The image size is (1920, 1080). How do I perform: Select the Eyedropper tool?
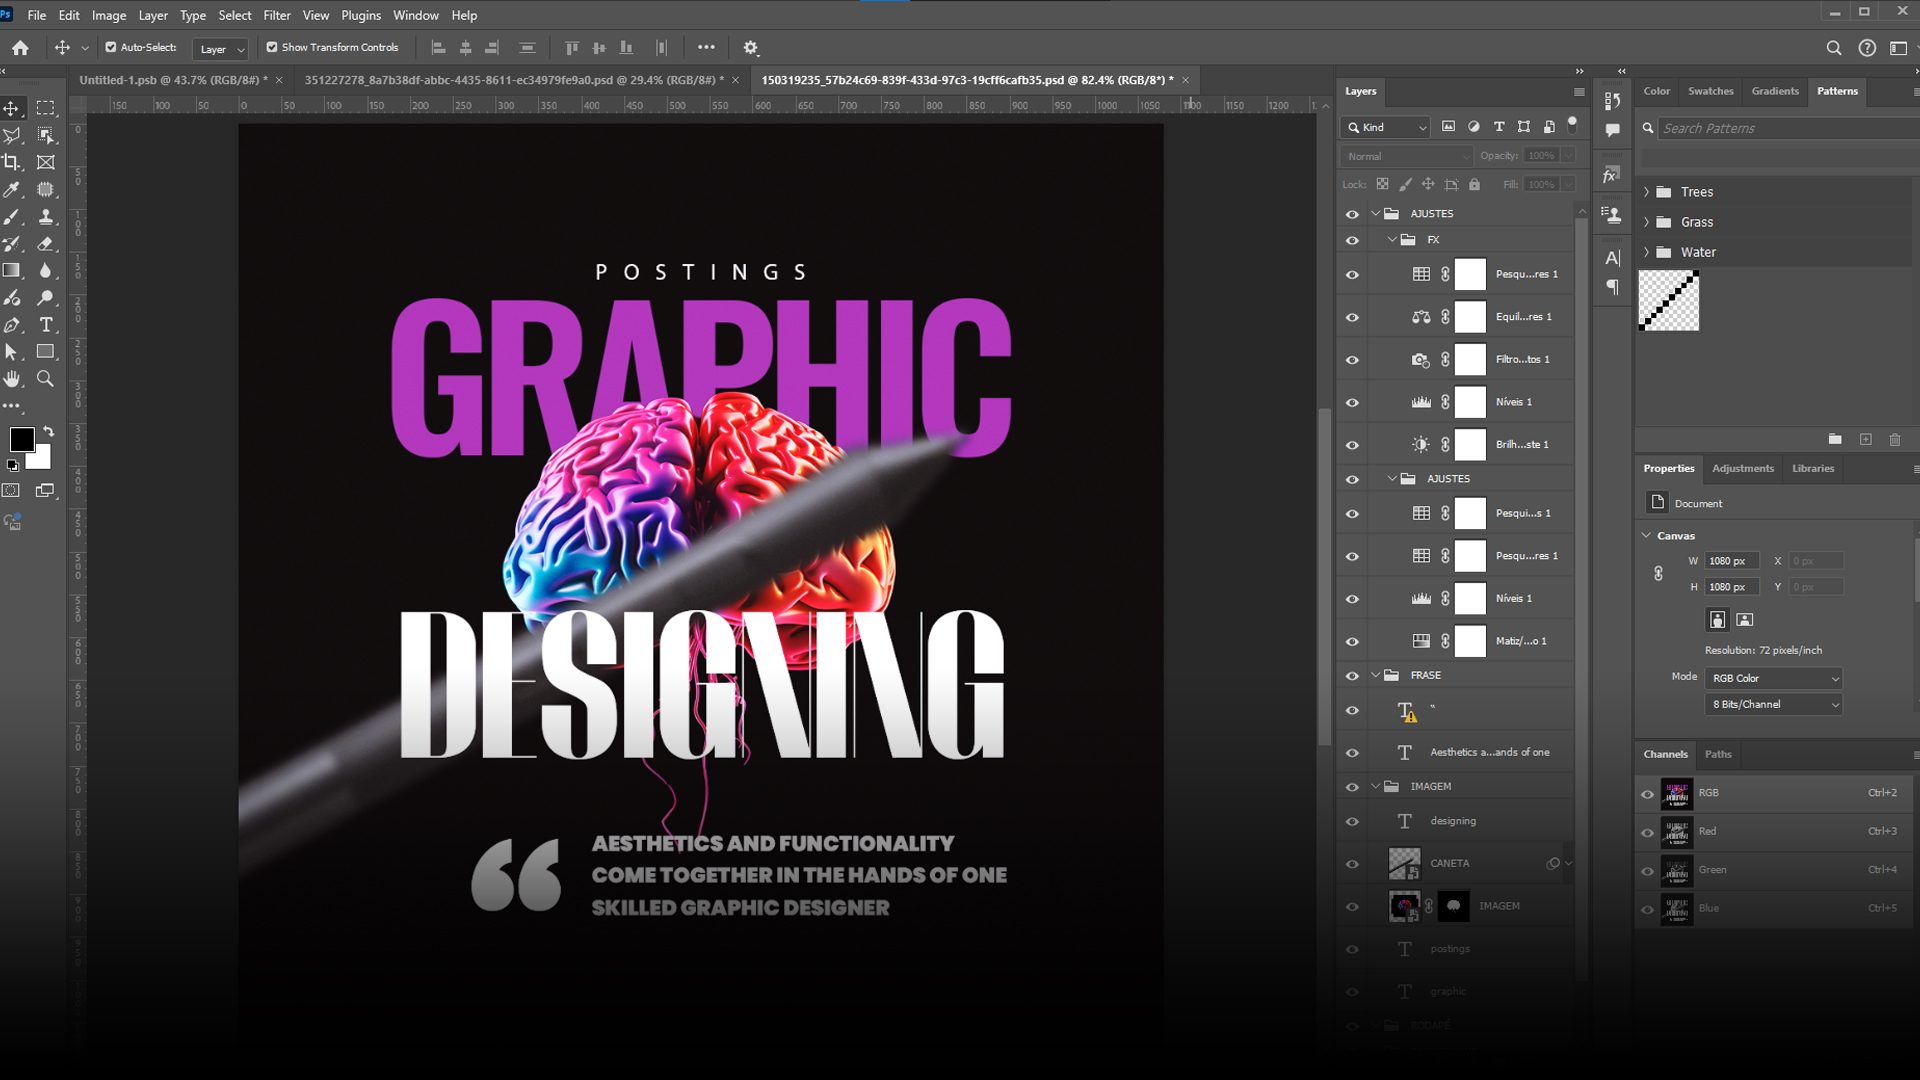pos(12,189)
